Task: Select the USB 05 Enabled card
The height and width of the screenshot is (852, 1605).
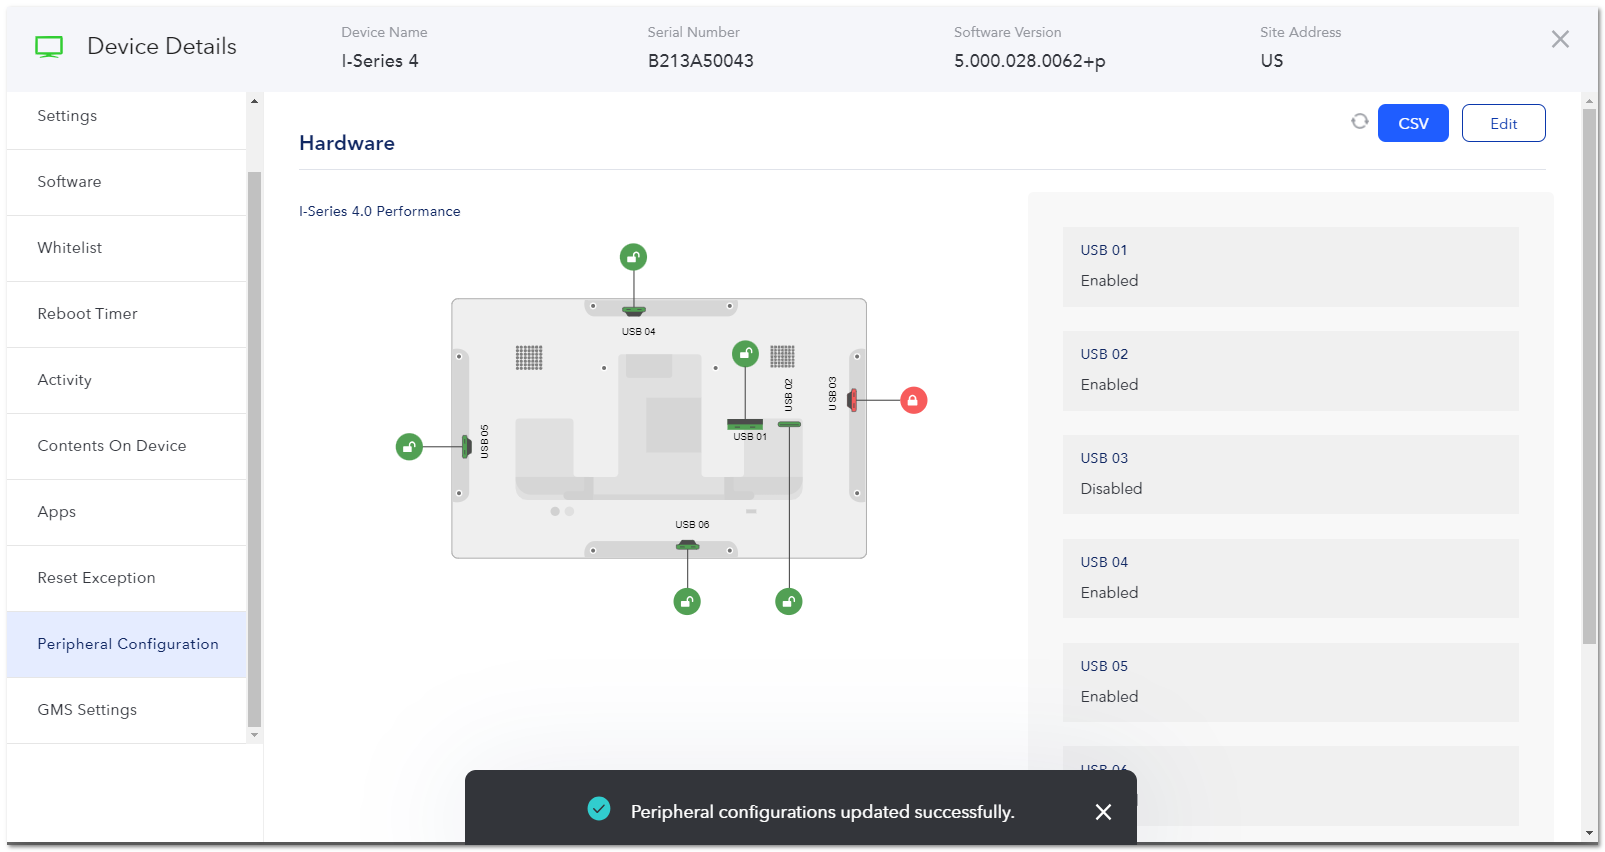Action: pyautogui.click(x=1290, y=682)
